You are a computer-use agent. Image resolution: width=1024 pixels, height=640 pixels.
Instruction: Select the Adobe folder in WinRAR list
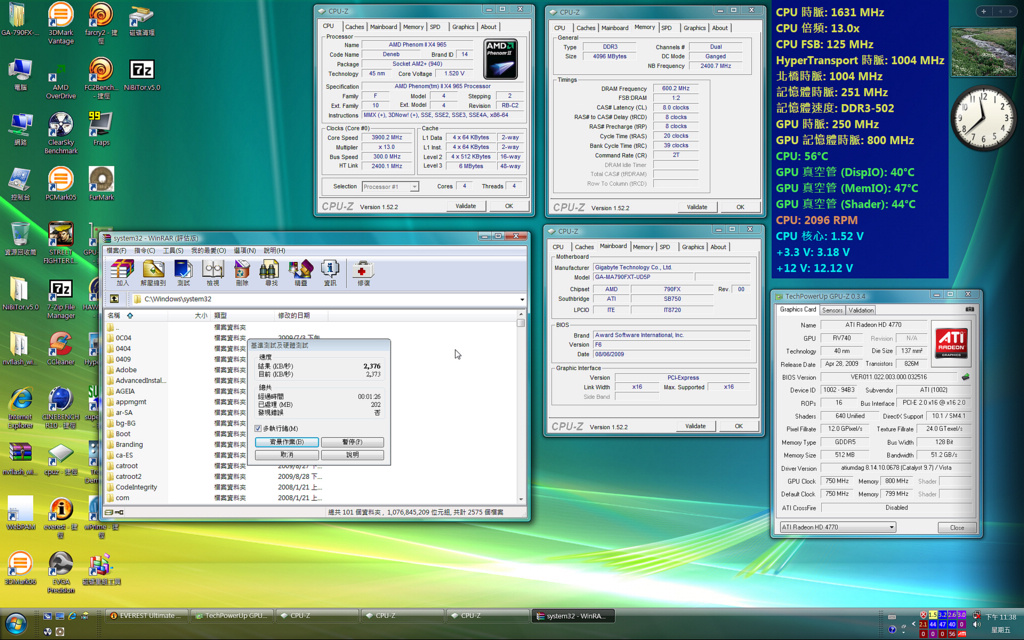click(x=126, y=370)
